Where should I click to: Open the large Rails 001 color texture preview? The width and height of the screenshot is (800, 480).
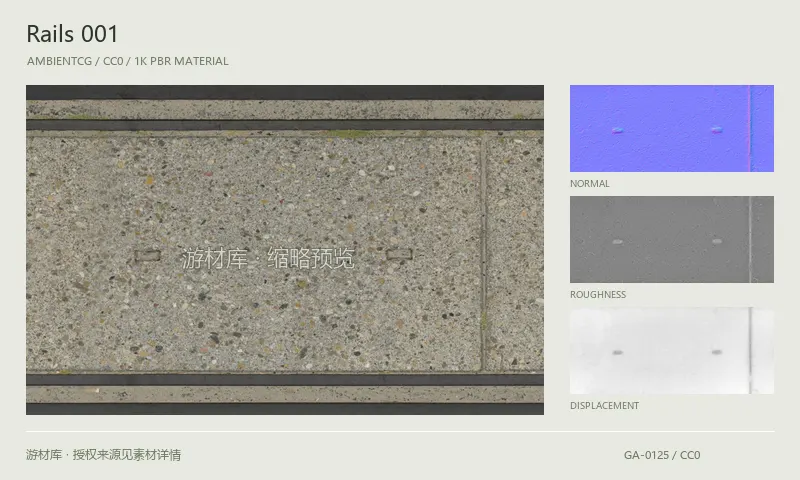[285, 249]
